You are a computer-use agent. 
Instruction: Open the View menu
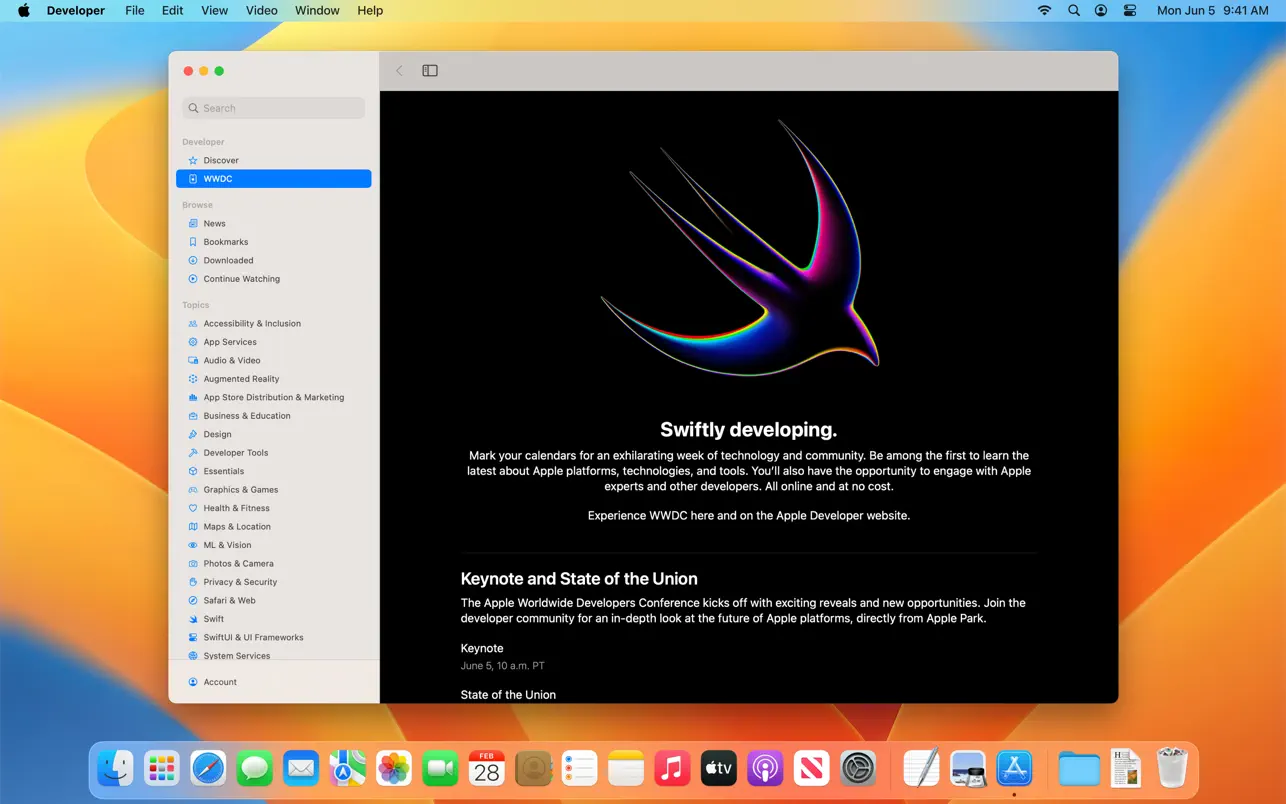coord(215,10)
